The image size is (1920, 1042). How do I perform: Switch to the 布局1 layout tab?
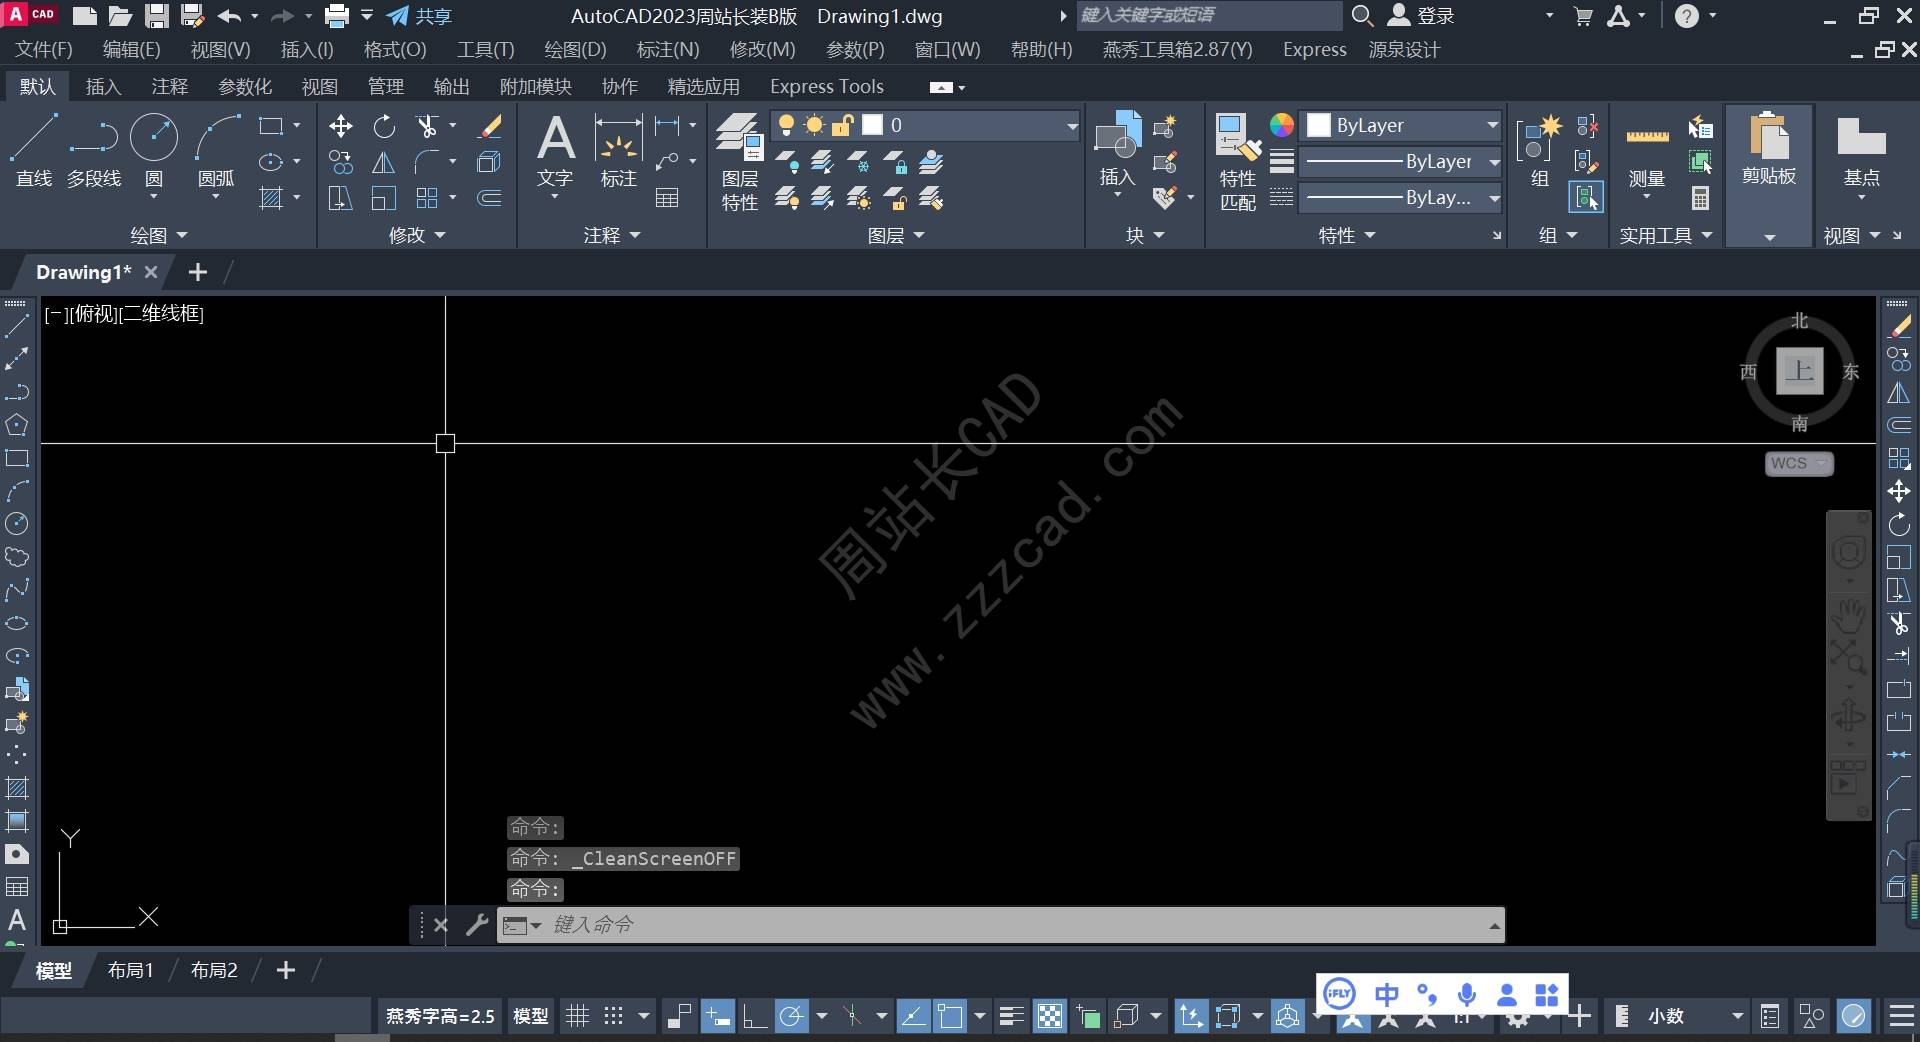coord(130,970)
